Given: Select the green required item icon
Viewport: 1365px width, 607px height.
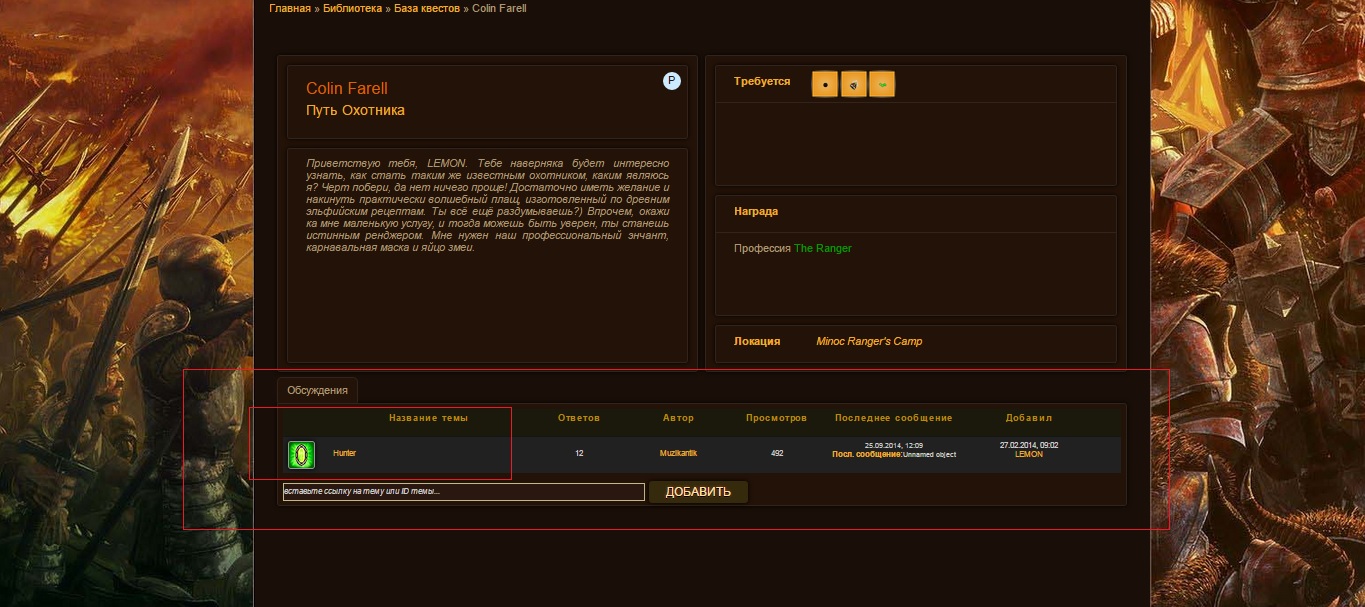Looking at the screenshot, I should pyautogui.click(x=882, y=85).
